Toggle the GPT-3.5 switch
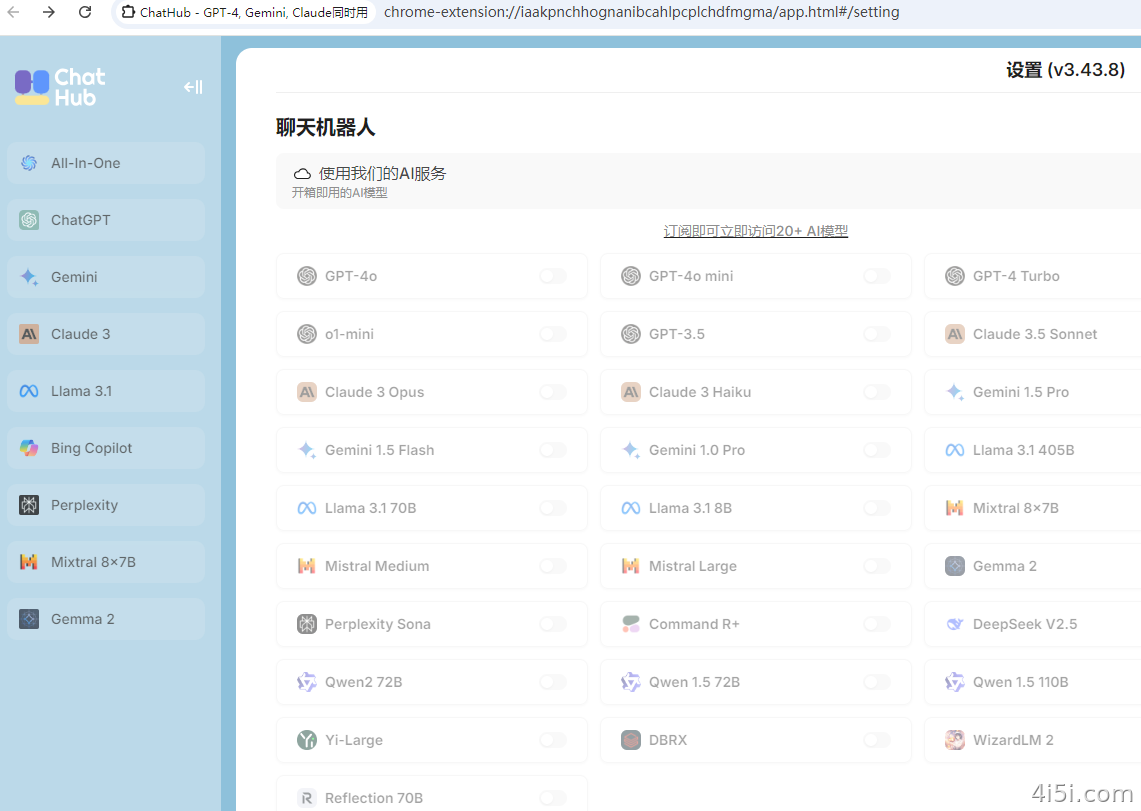The width and height of the screenshot is (1141, 811). [x=877, y=334]
